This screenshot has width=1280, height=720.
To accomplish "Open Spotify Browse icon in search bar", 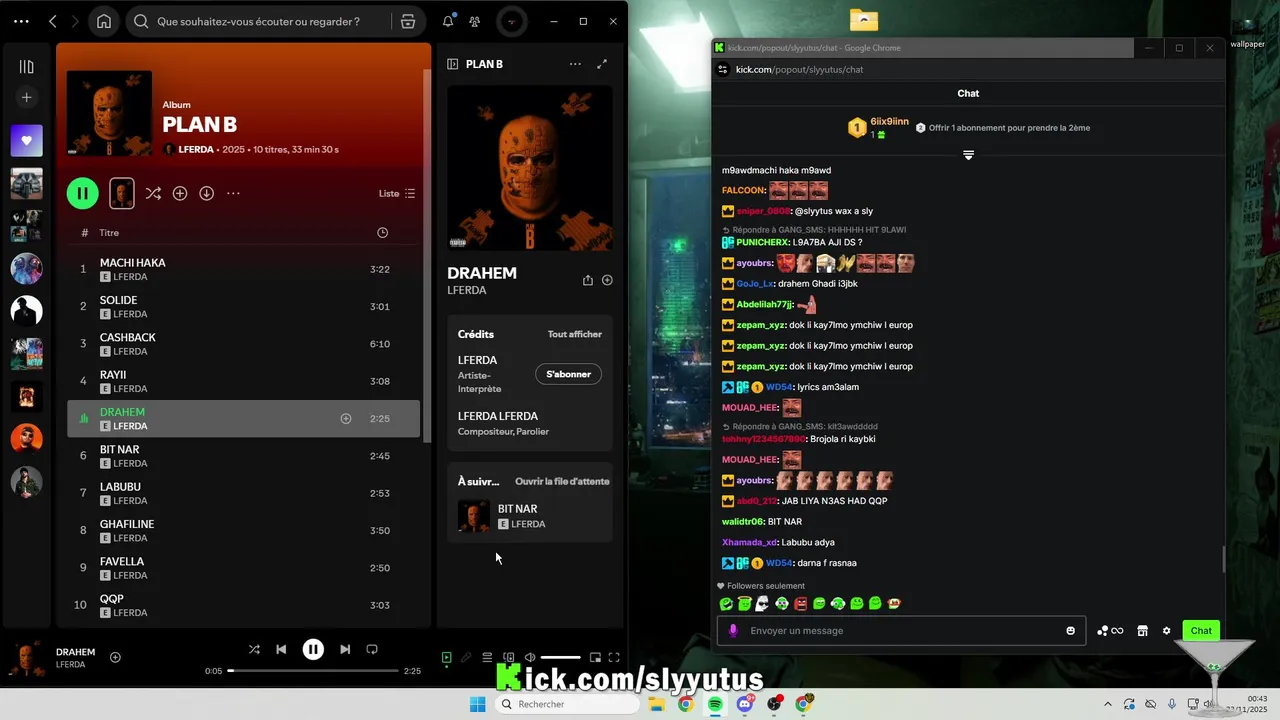I will click(x=408, y=21).
